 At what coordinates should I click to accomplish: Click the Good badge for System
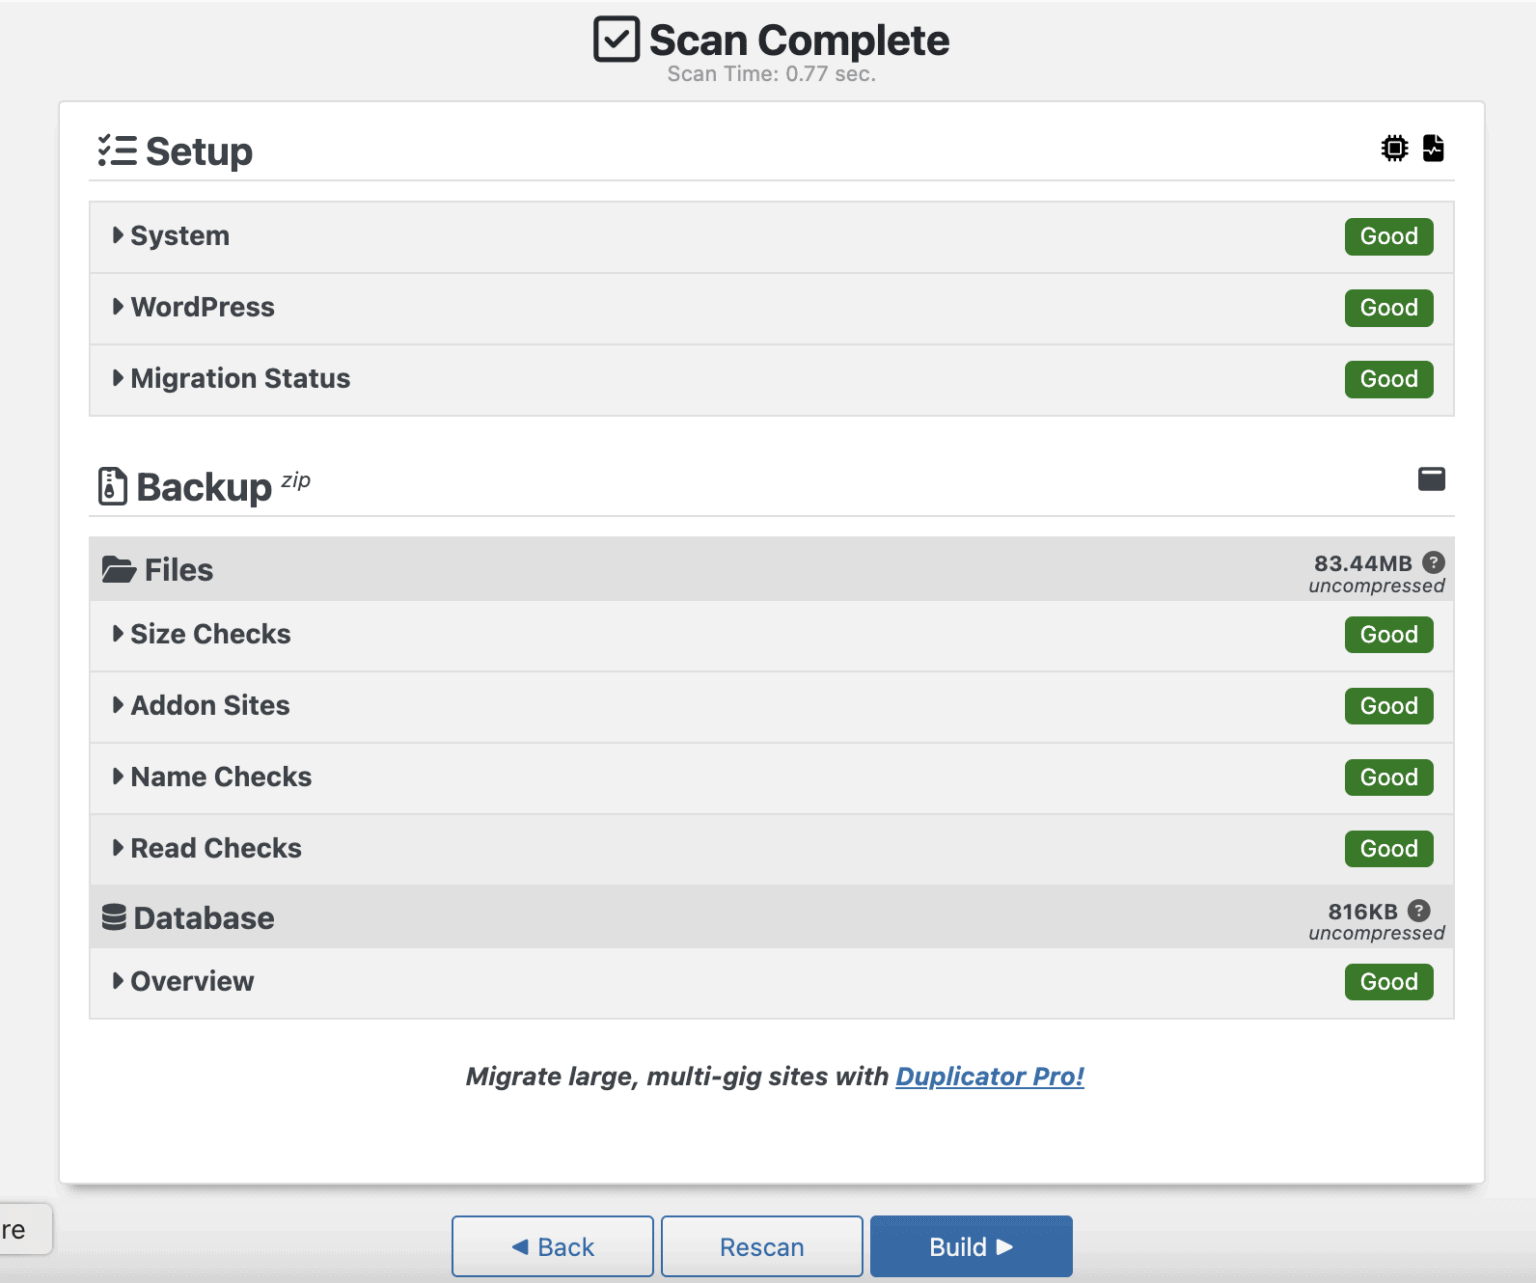(x=1389, y=236)
